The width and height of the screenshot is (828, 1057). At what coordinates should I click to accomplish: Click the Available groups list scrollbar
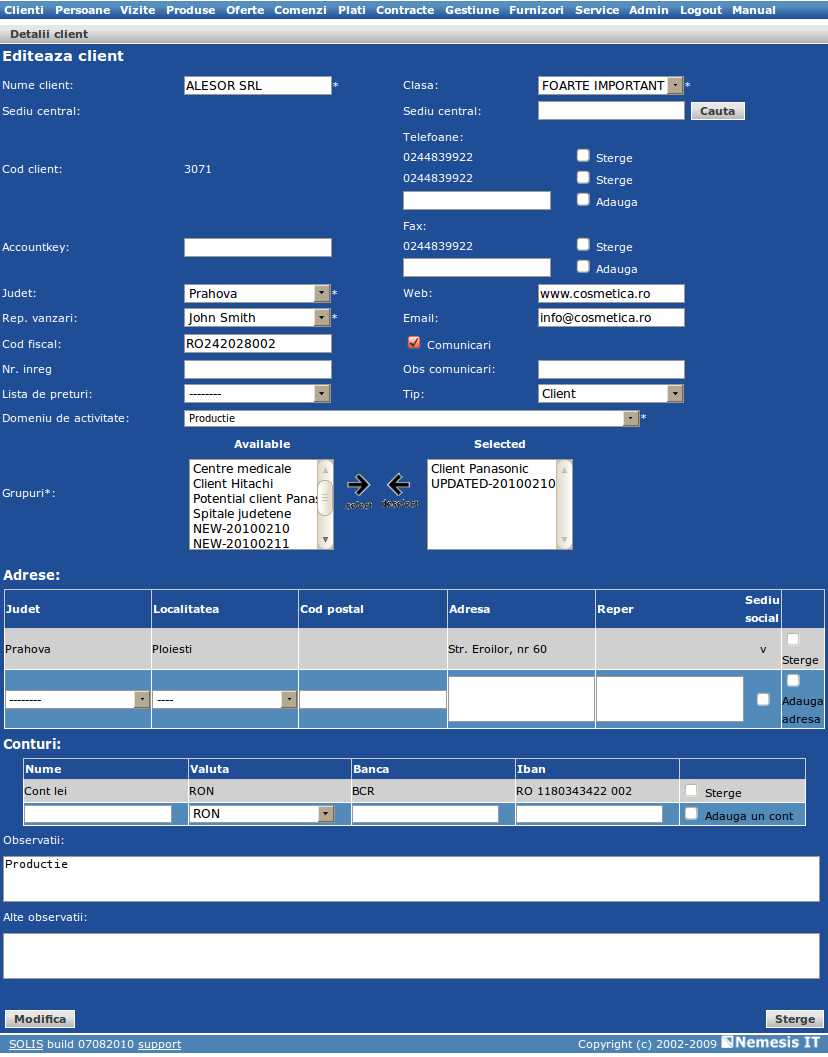(x=325, y=504)
